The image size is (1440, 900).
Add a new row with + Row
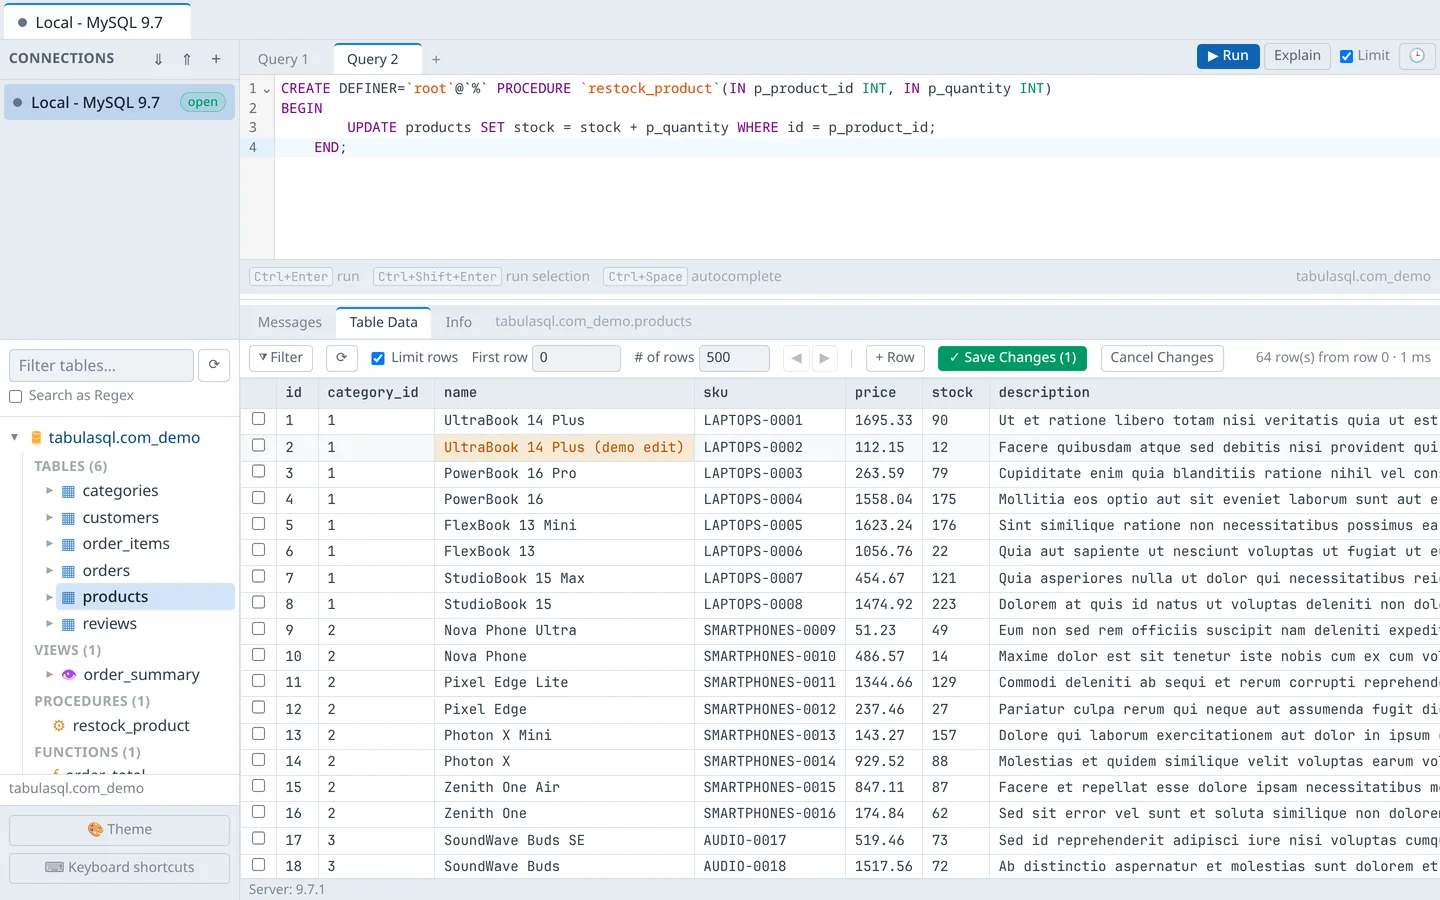(895, 358)
